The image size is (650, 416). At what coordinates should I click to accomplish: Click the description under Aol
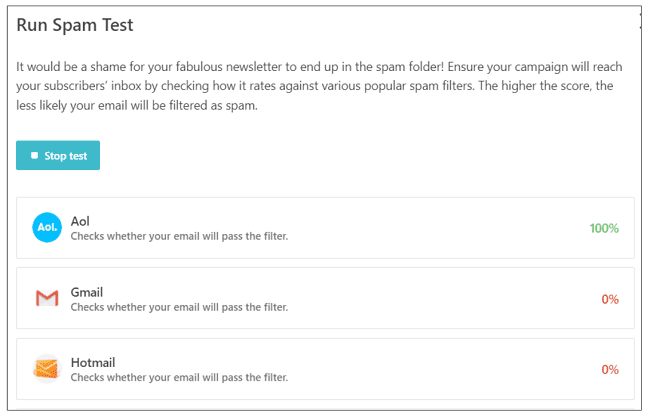pyautogui.click(x=179, y=236)
